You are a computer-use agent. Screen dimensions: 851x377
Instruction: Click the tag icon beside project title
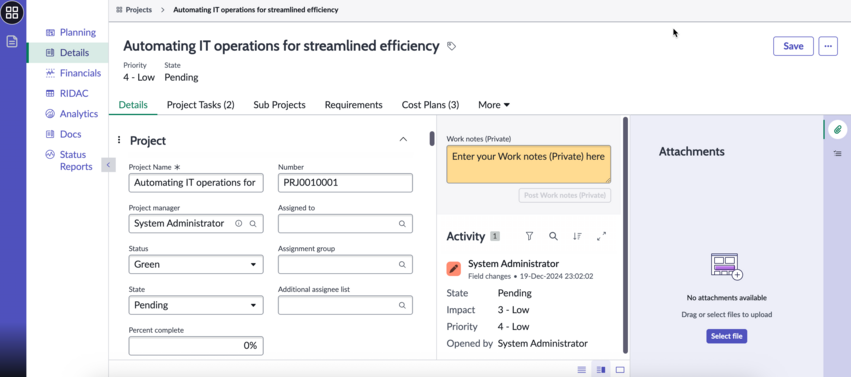451,47
